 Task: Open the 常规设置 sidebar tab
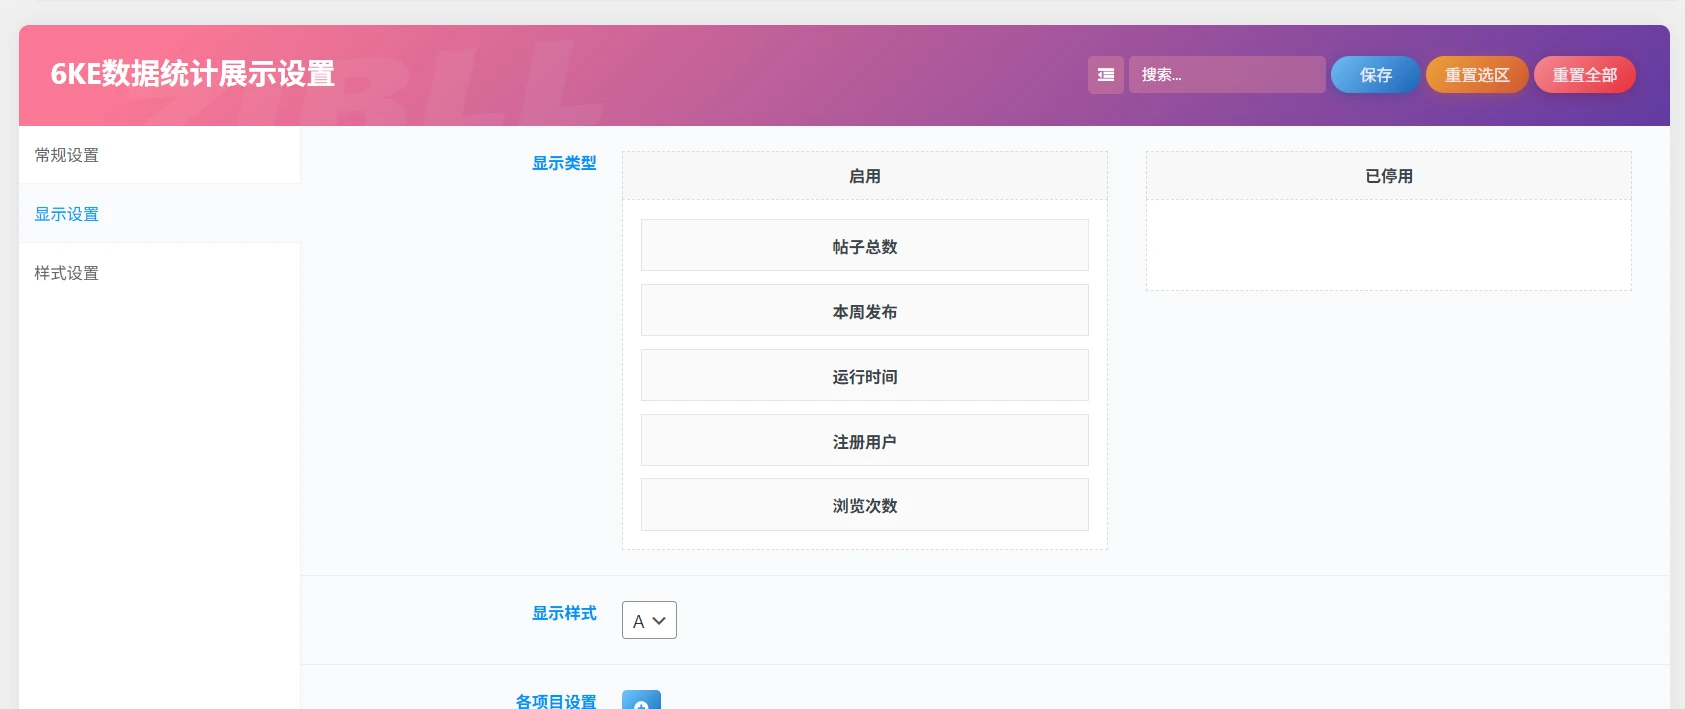67,155
